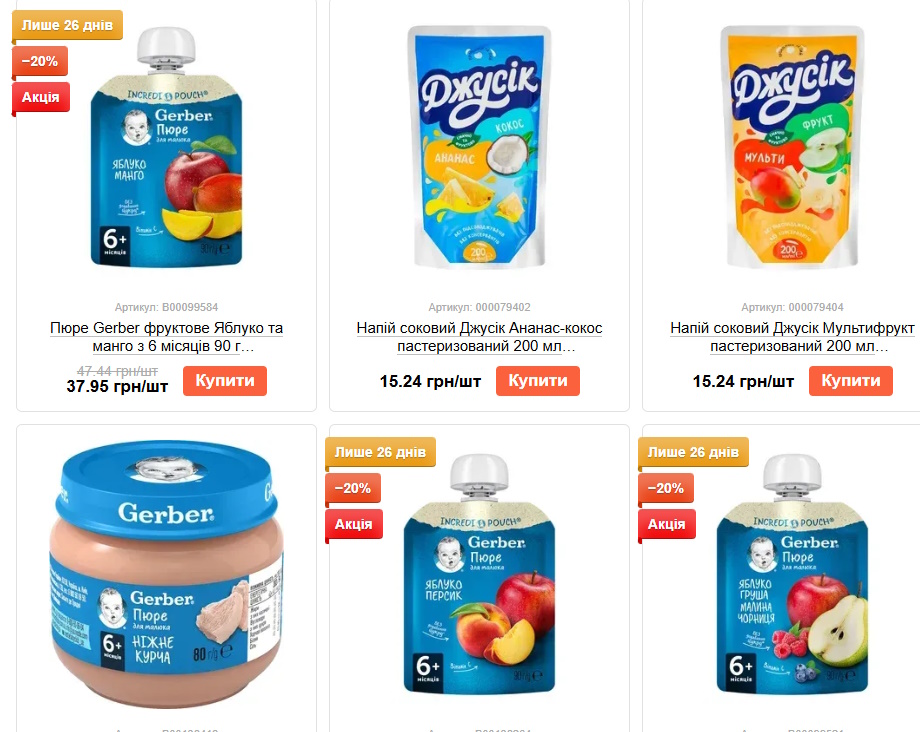Click the Акція badge on the peach puree
This screenshot has height=732, width=920.
353,524
